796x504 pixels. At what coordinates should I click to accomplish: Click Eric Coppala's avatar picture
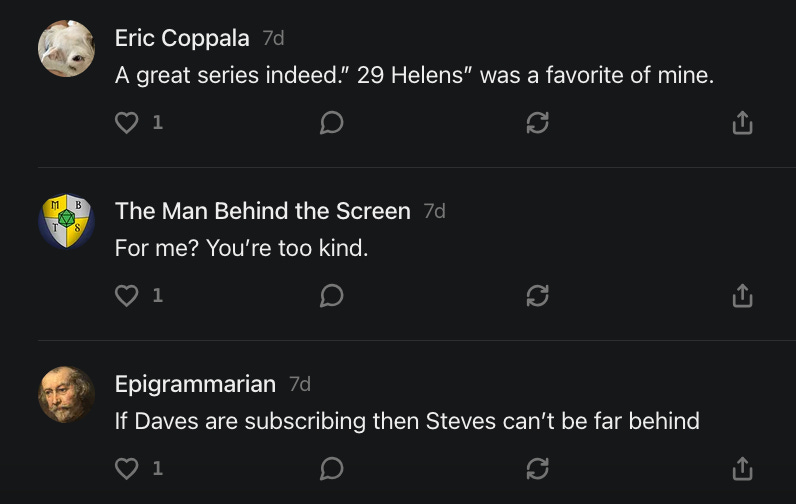pyautogui.click(x=66, y=48)
